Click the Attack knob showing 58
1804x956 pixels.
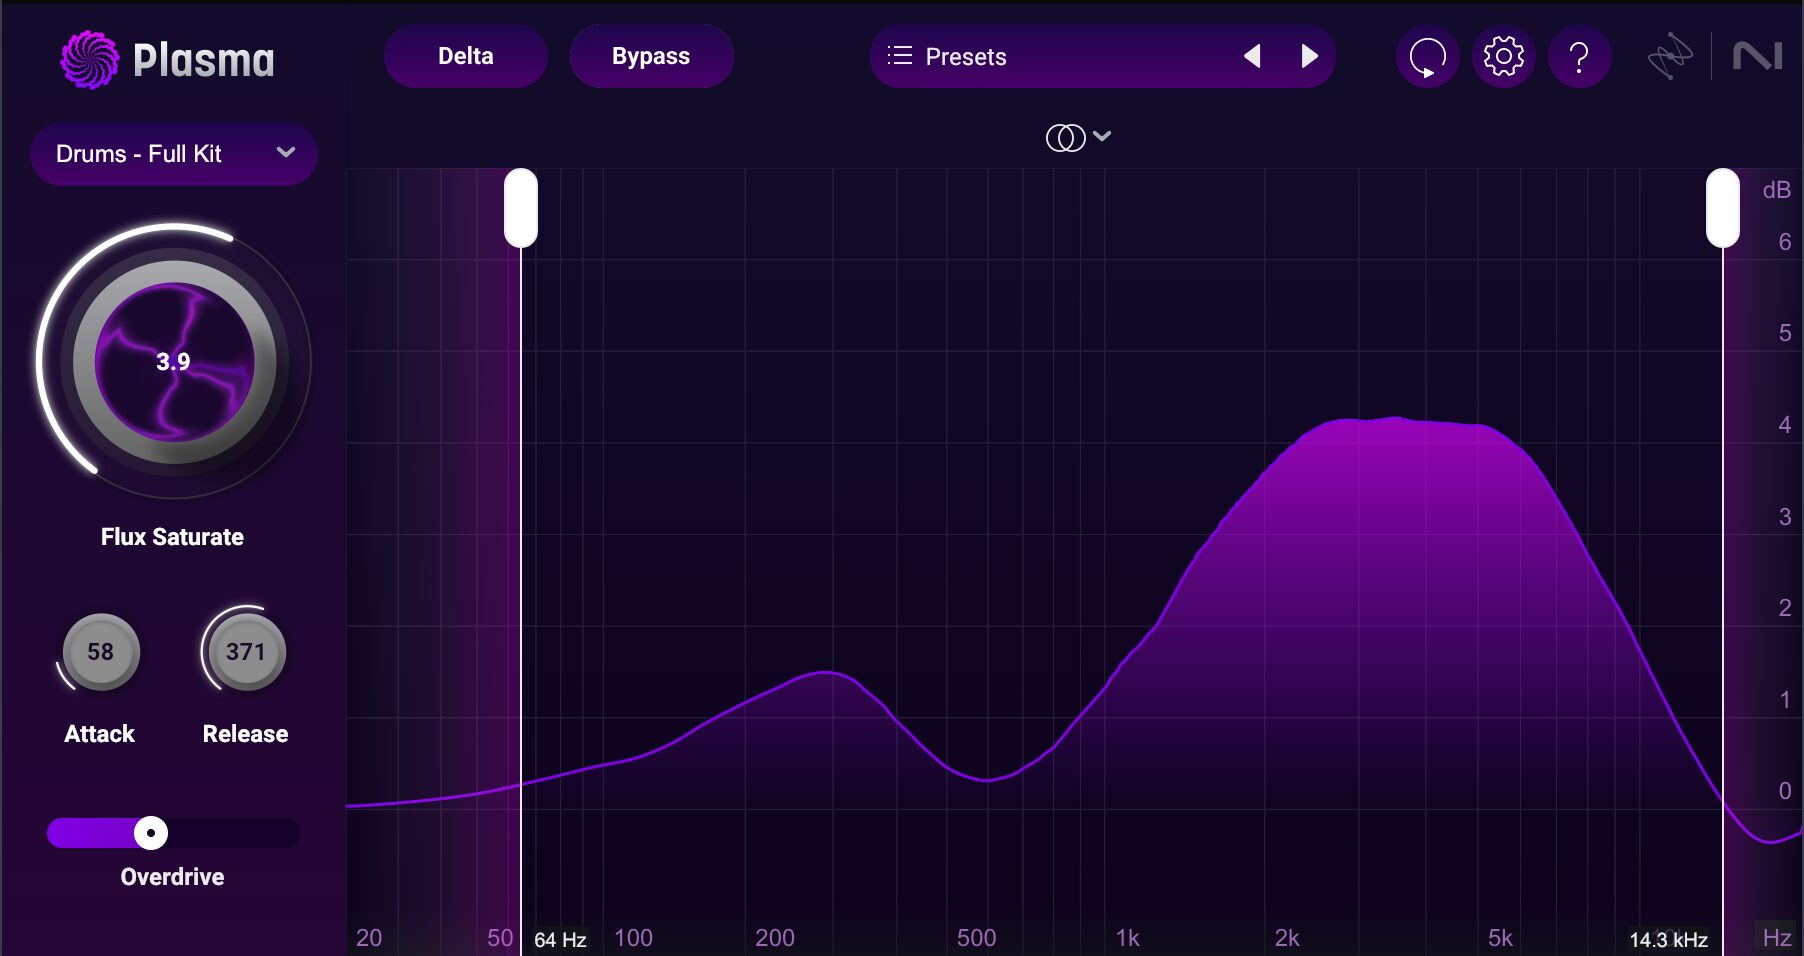[x=100, y=652]
